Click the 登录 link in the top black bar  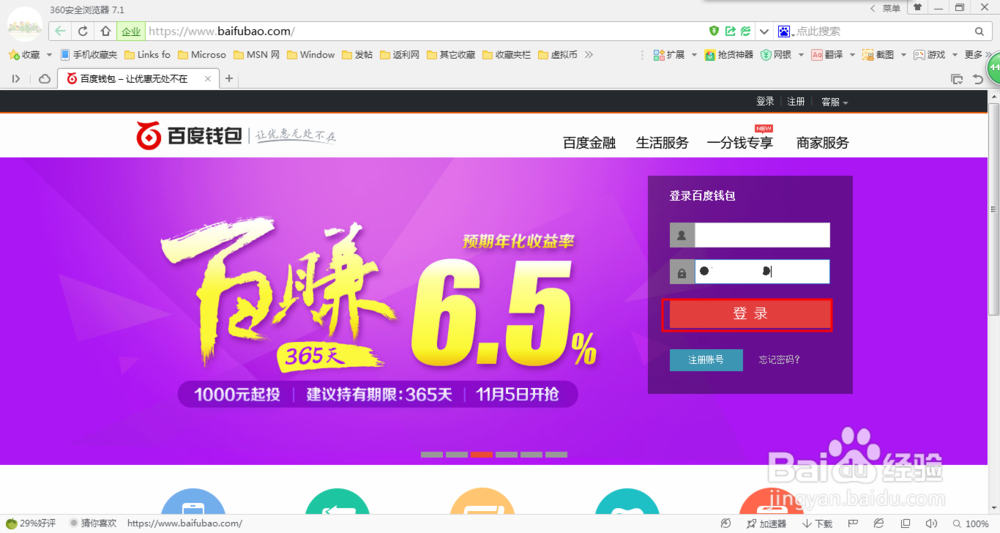765,101
